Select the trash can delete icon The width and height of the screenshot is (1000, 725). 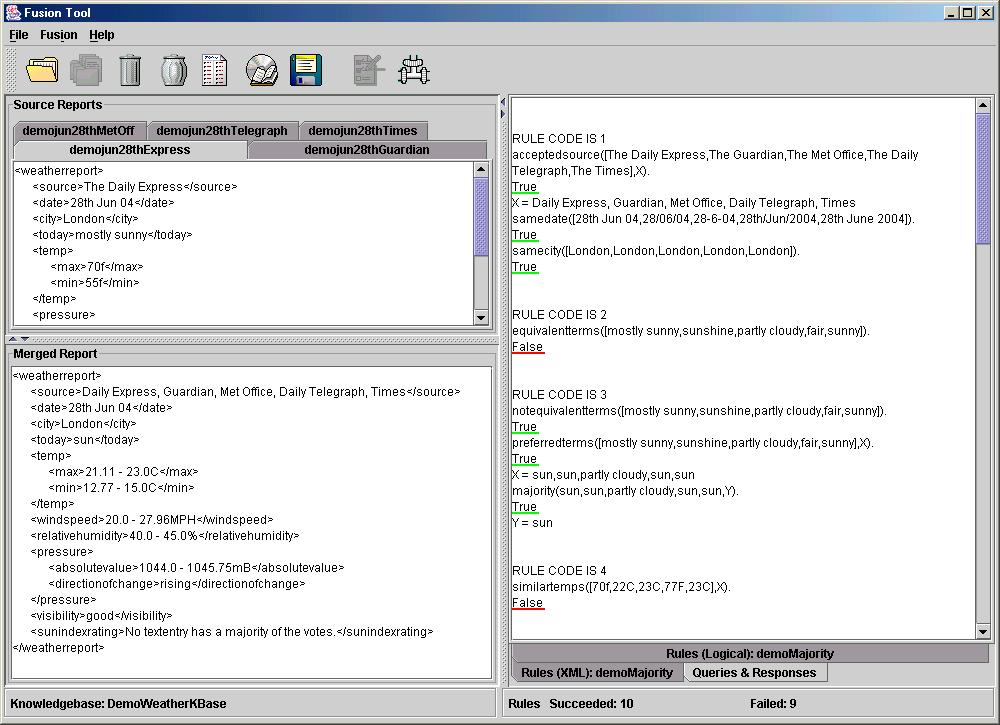pos(130,69)
